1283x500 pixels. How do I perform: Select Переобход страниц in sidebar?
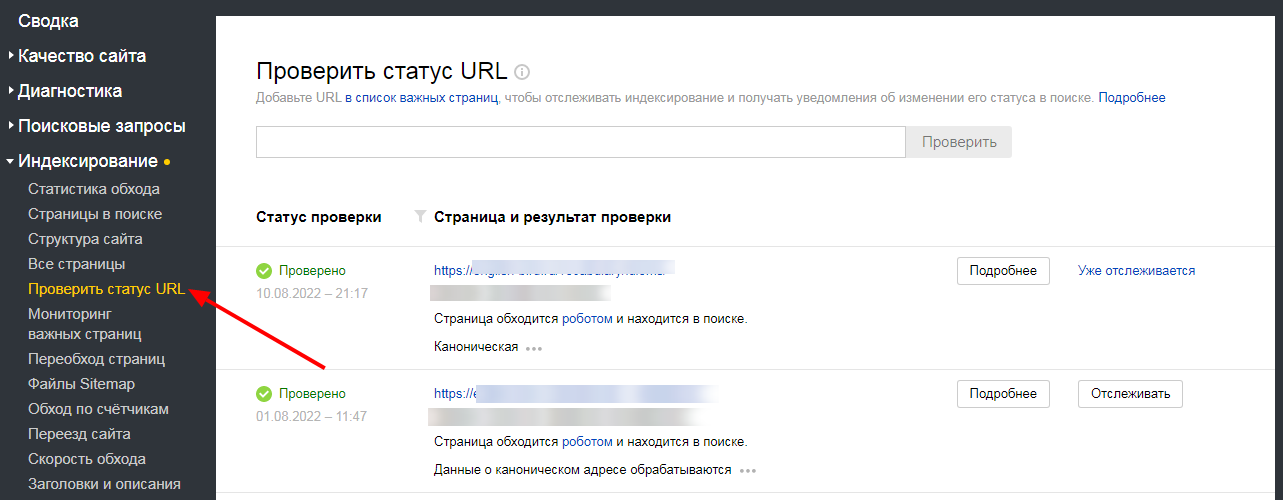96,359
